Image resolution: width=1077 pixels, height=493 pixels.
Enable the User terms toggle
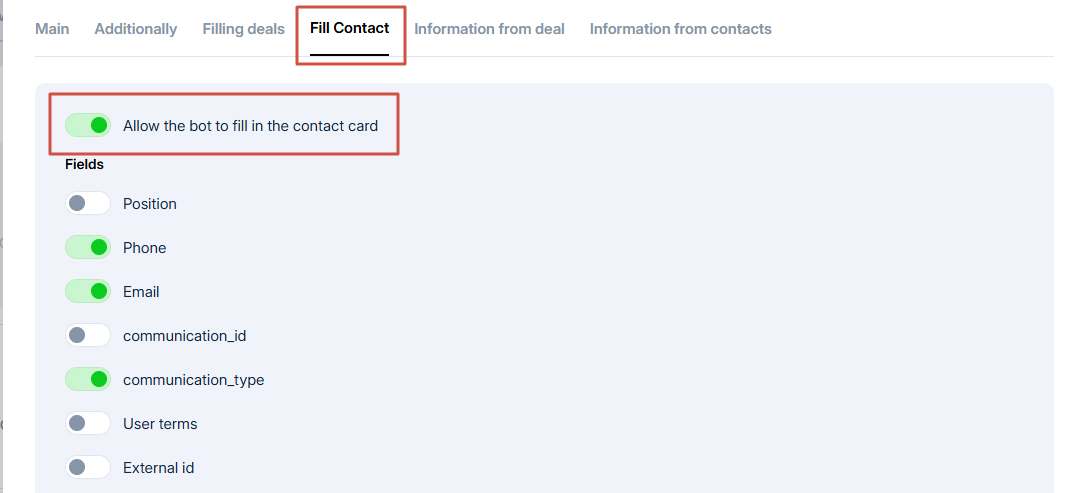click(88, 424)
